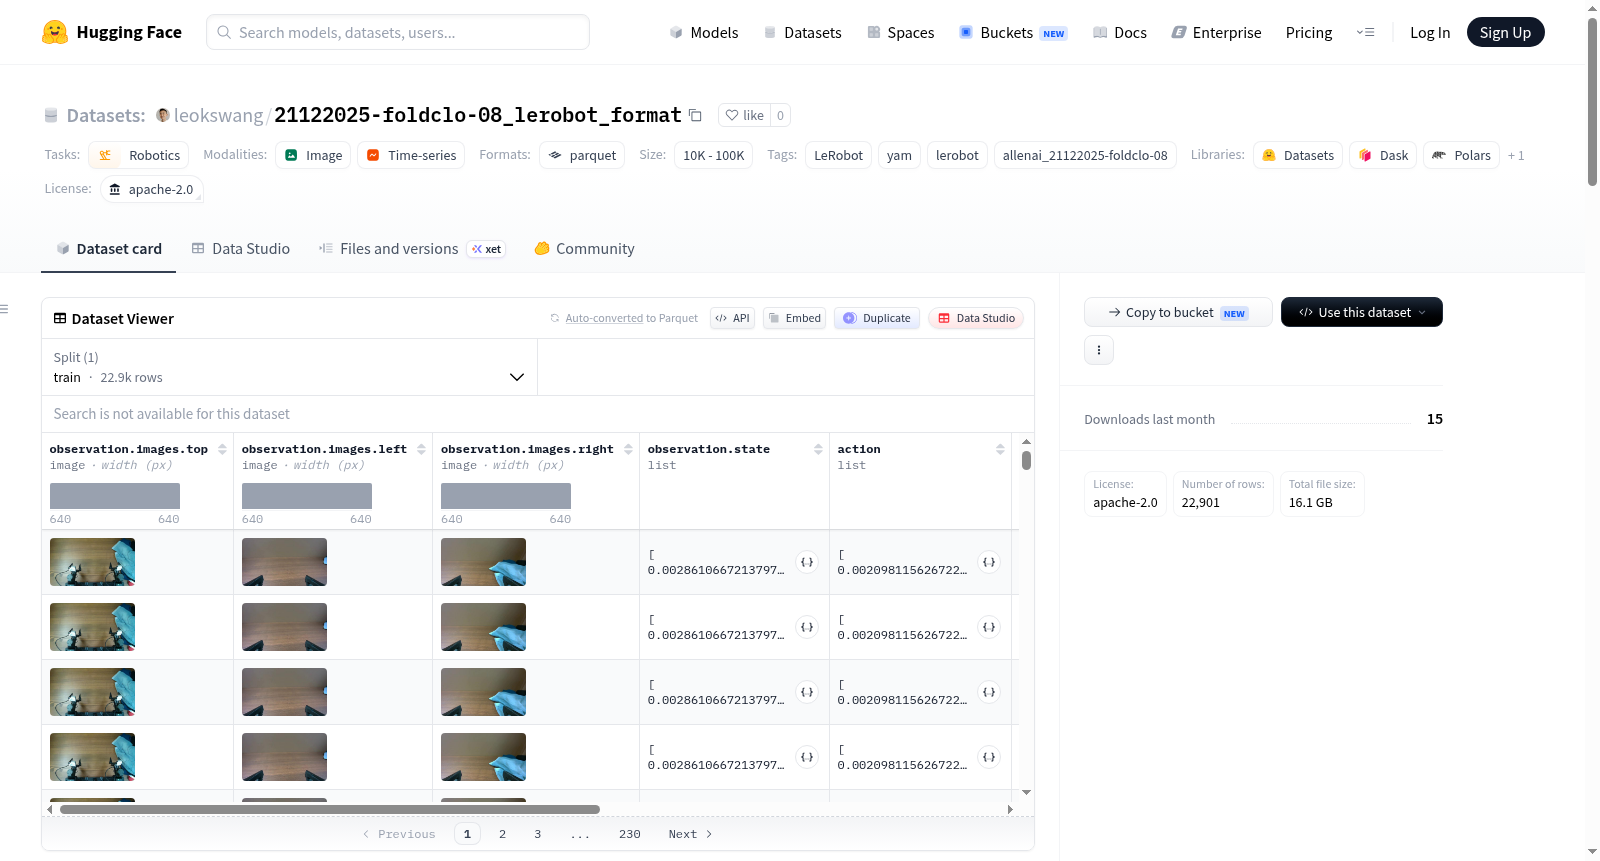Select the Image modality tag

click(x=313, y=155)
